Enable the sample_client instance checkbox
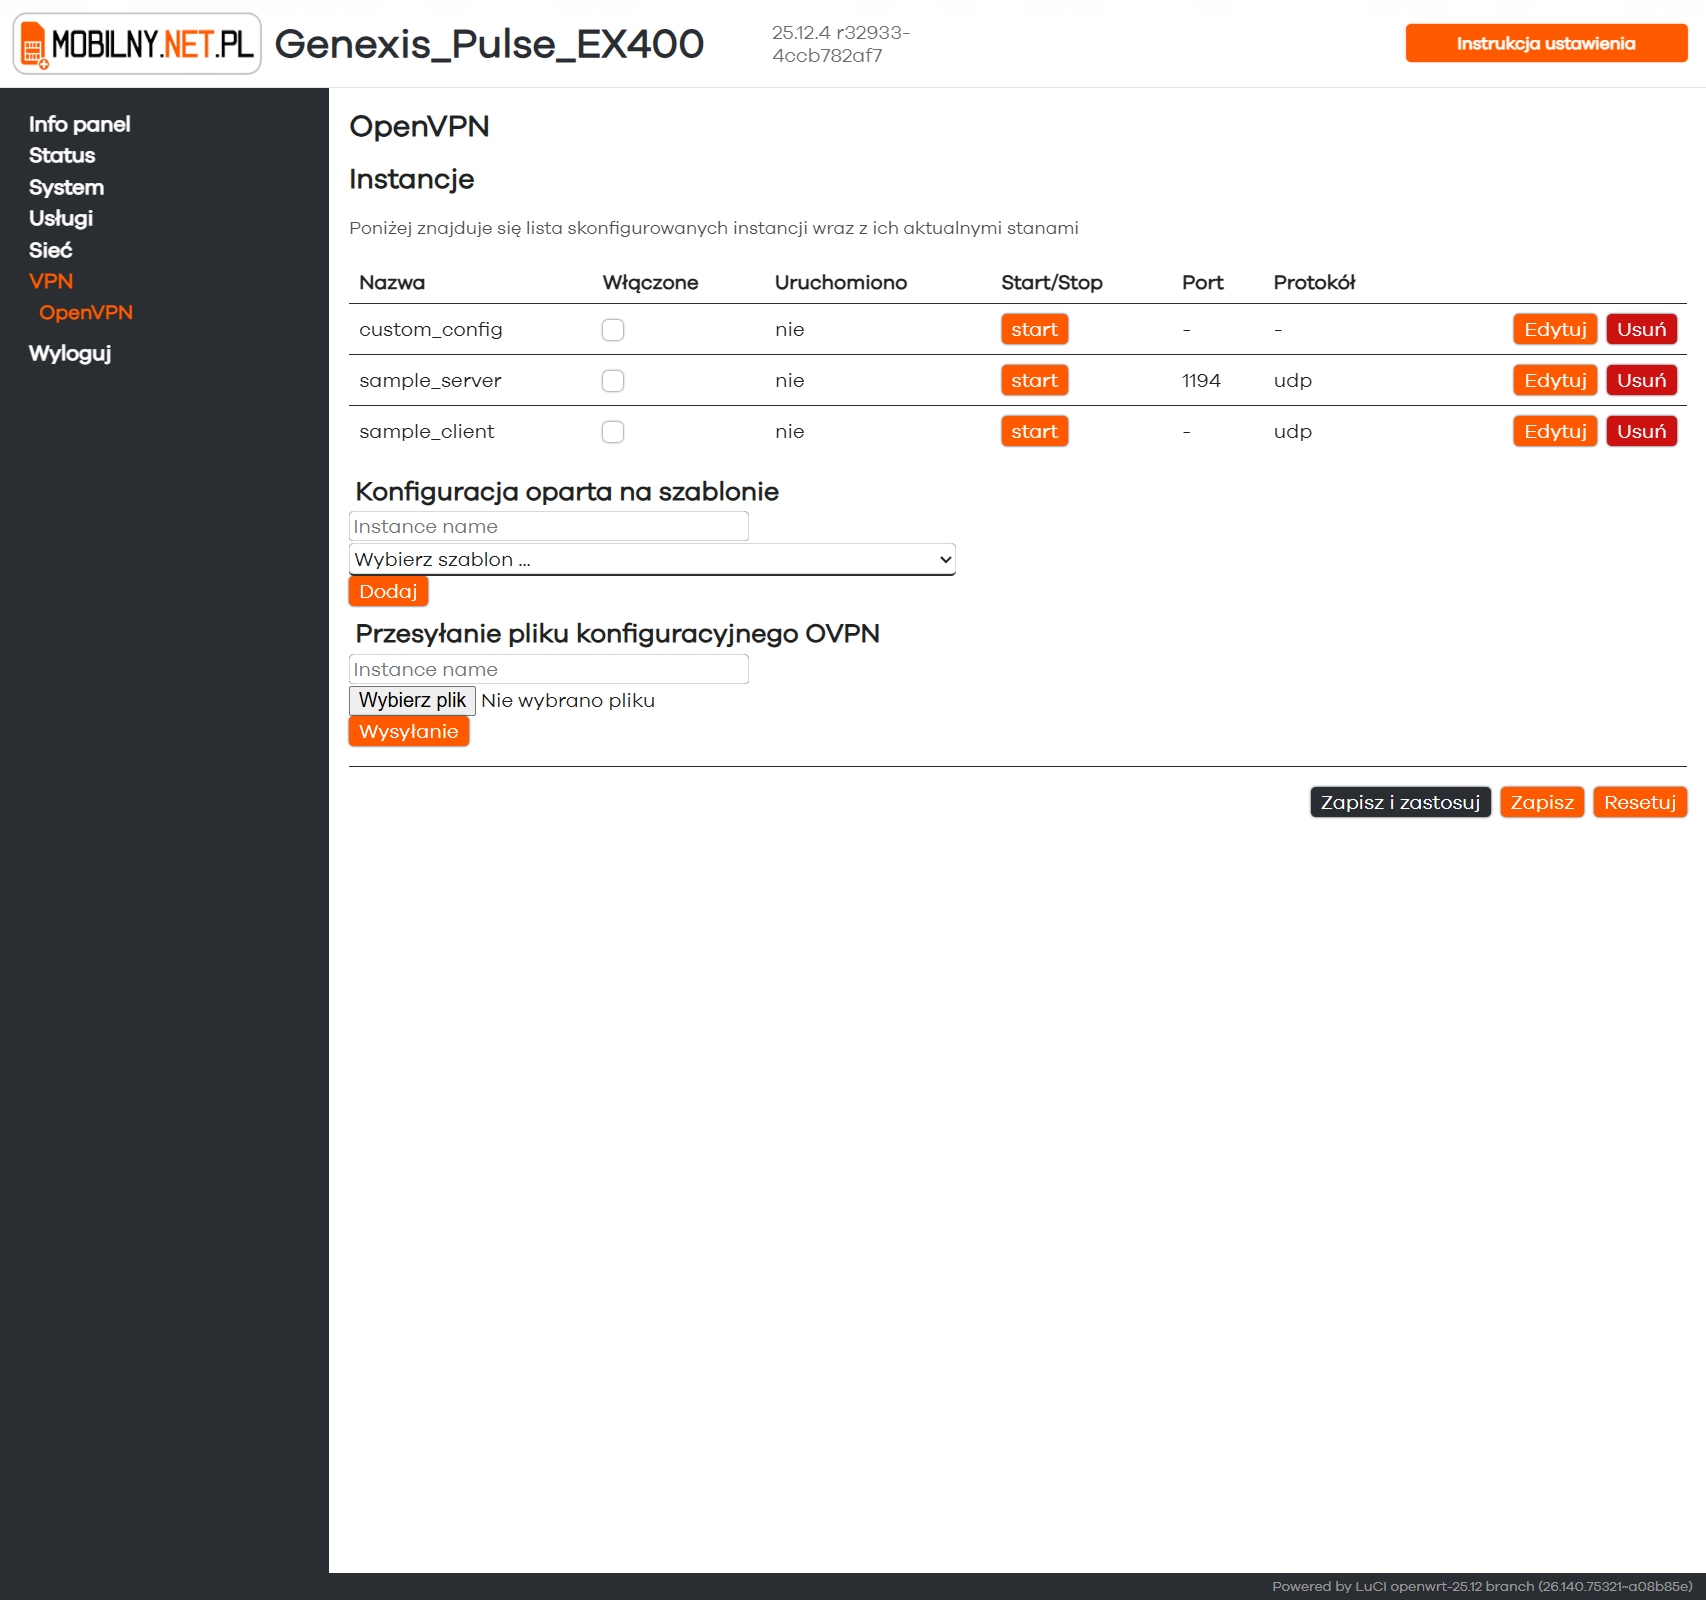This screenshot has height=1600, width=1706. [x=613, y=432]
